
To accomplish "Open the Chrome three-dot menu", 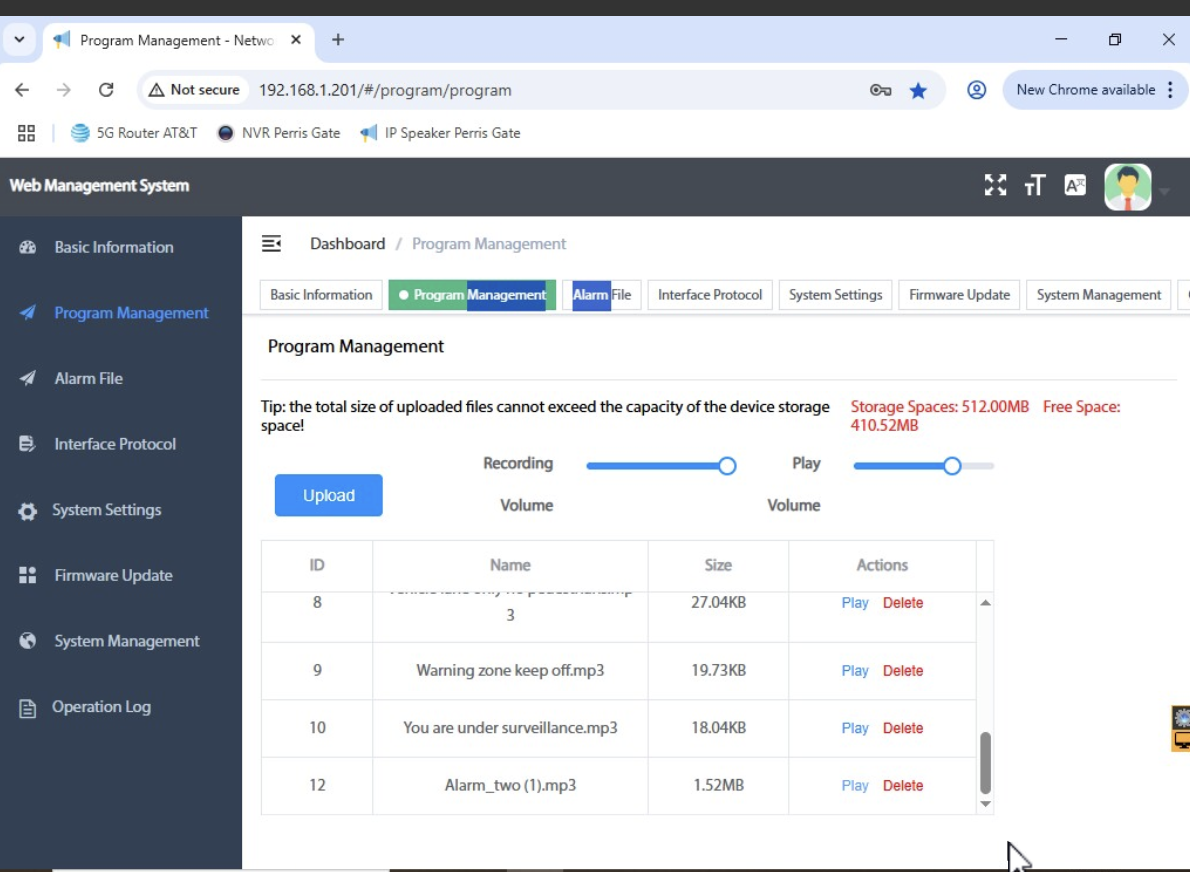I will point(1170,90).
